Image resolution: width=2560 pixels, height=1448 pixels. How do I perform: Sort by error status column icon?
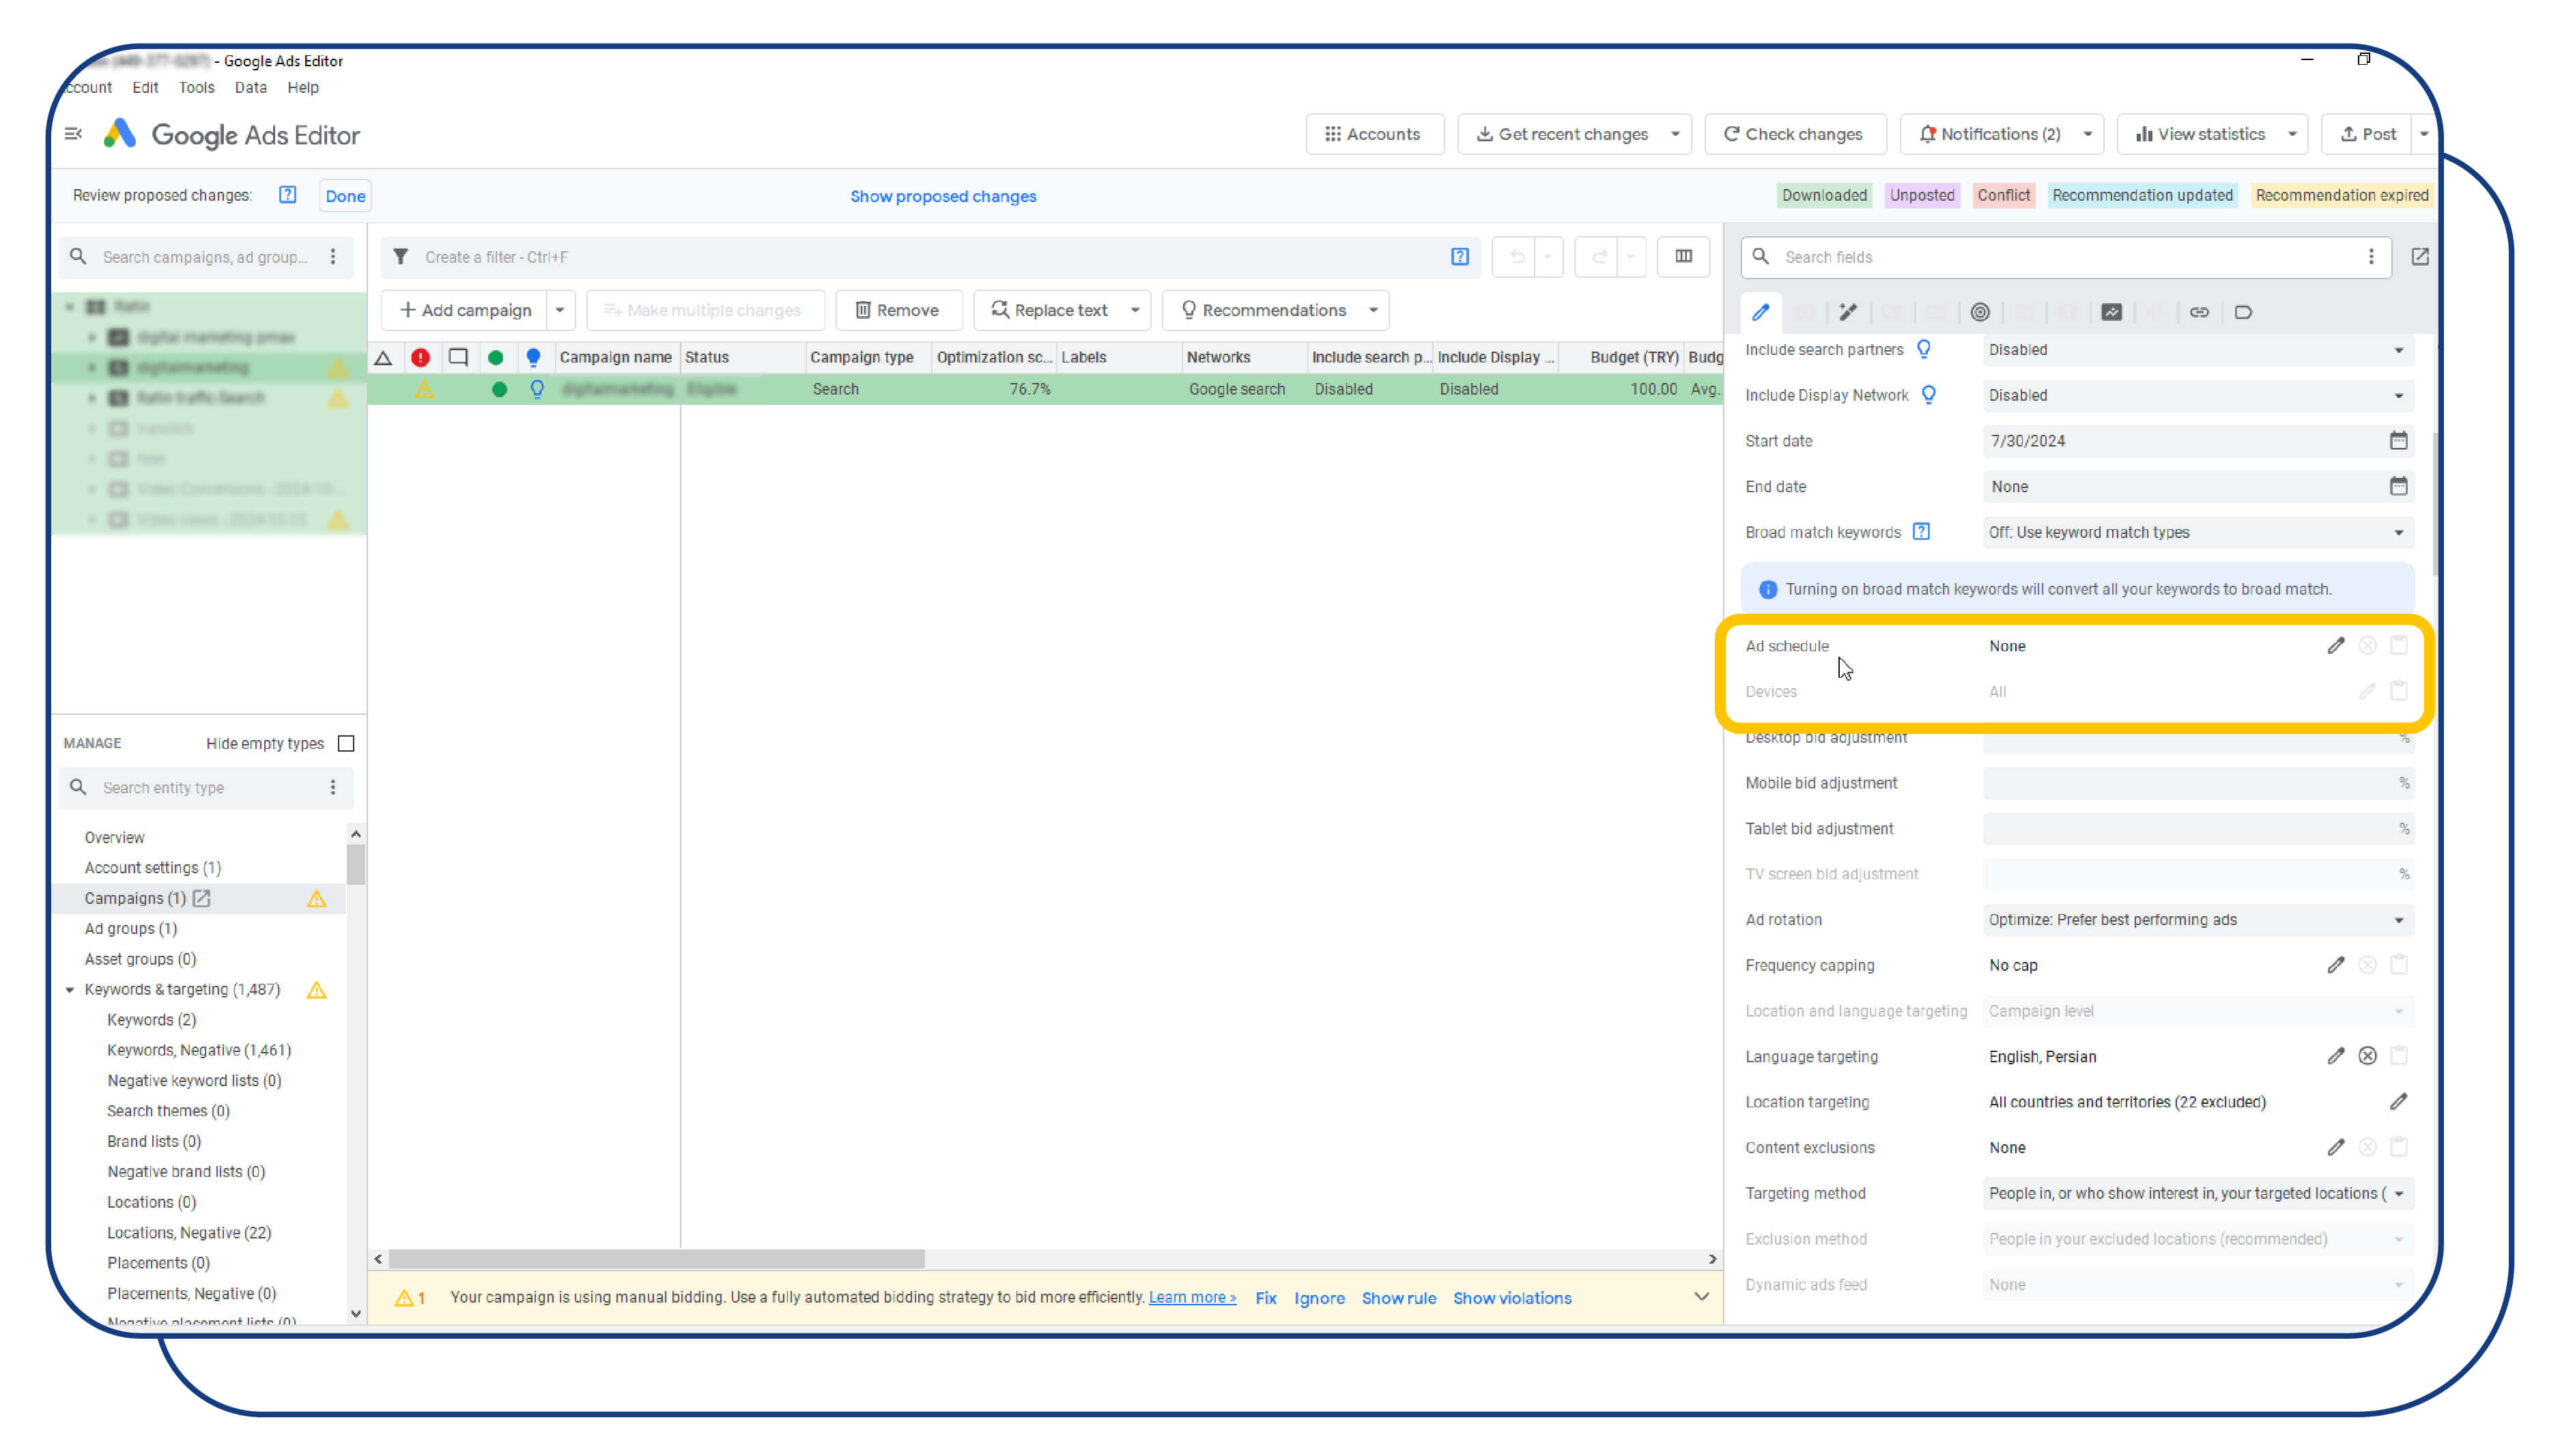pyautogui.click(x=421, y=357)
